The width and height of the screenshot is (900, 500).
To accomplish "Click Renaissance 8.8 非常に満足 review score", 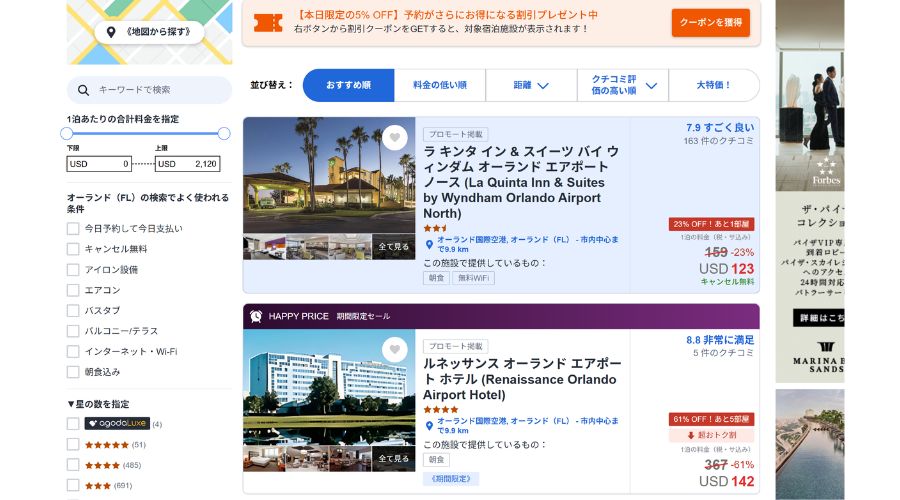I will point(720,340).
